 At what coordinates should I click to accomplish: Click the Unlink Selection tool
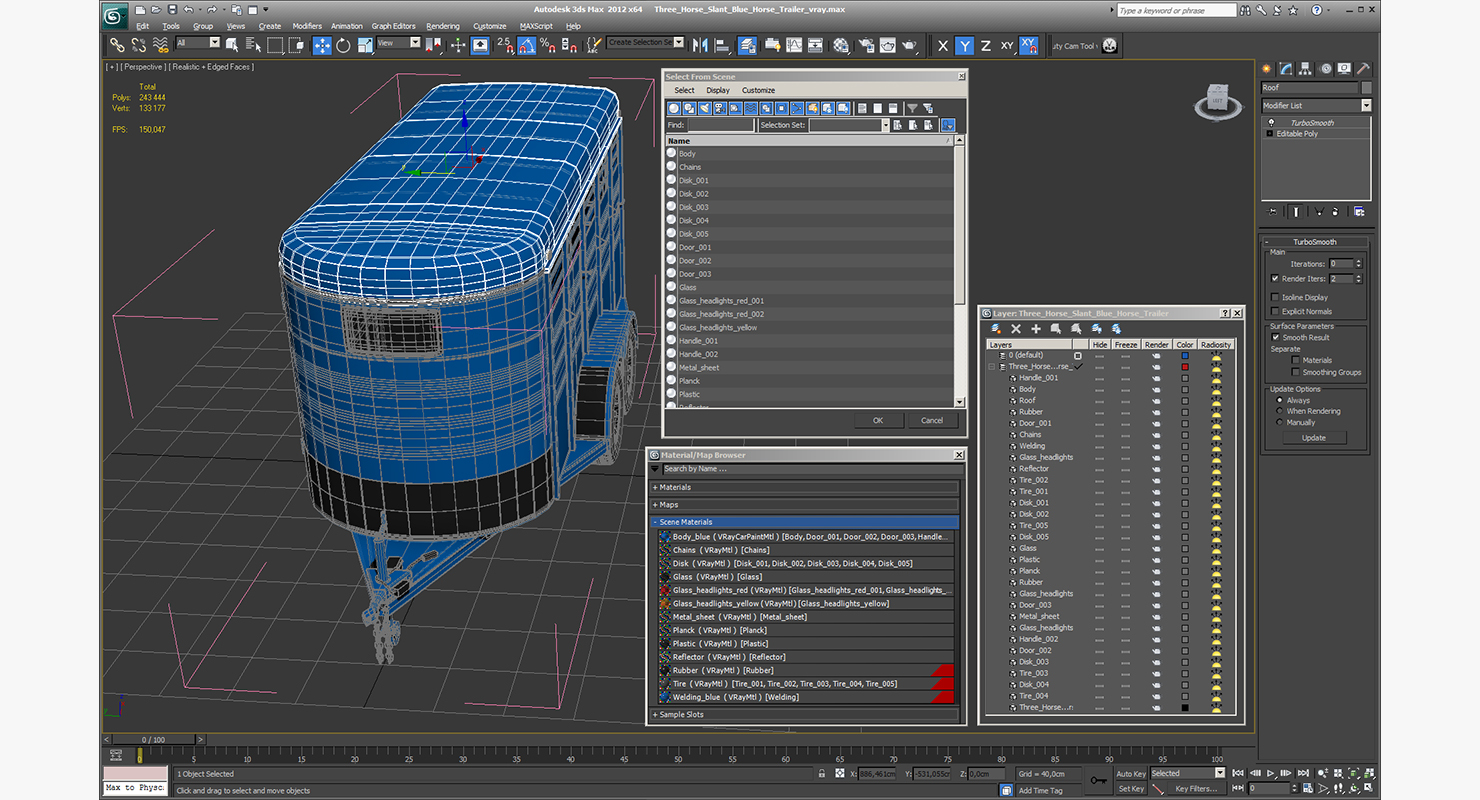pos(138,45)
